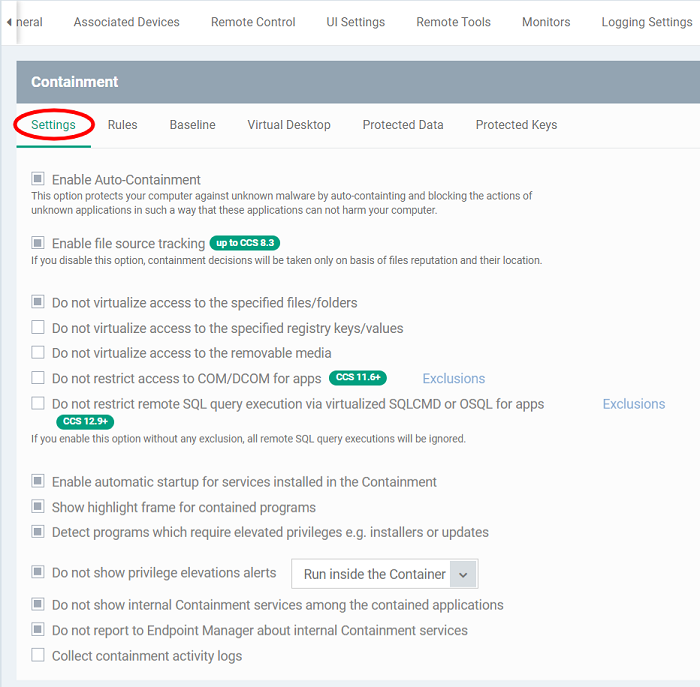Switch to the Remote Control tab

[x=253, y=22]
